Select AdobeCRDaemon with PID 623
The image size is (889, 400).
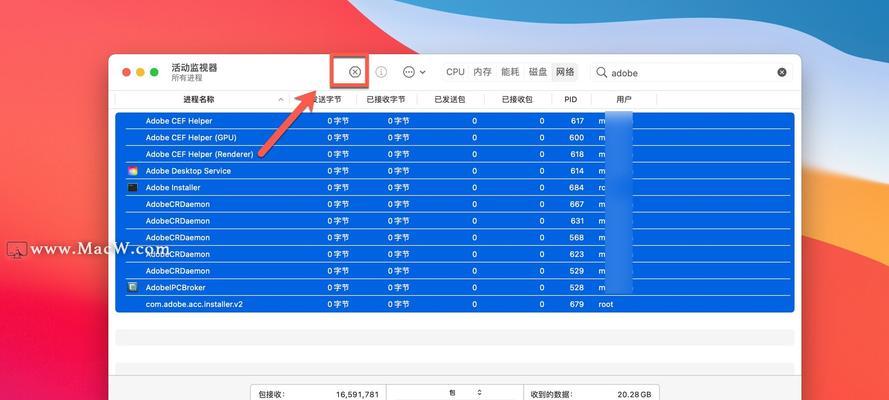coord(455,254)
